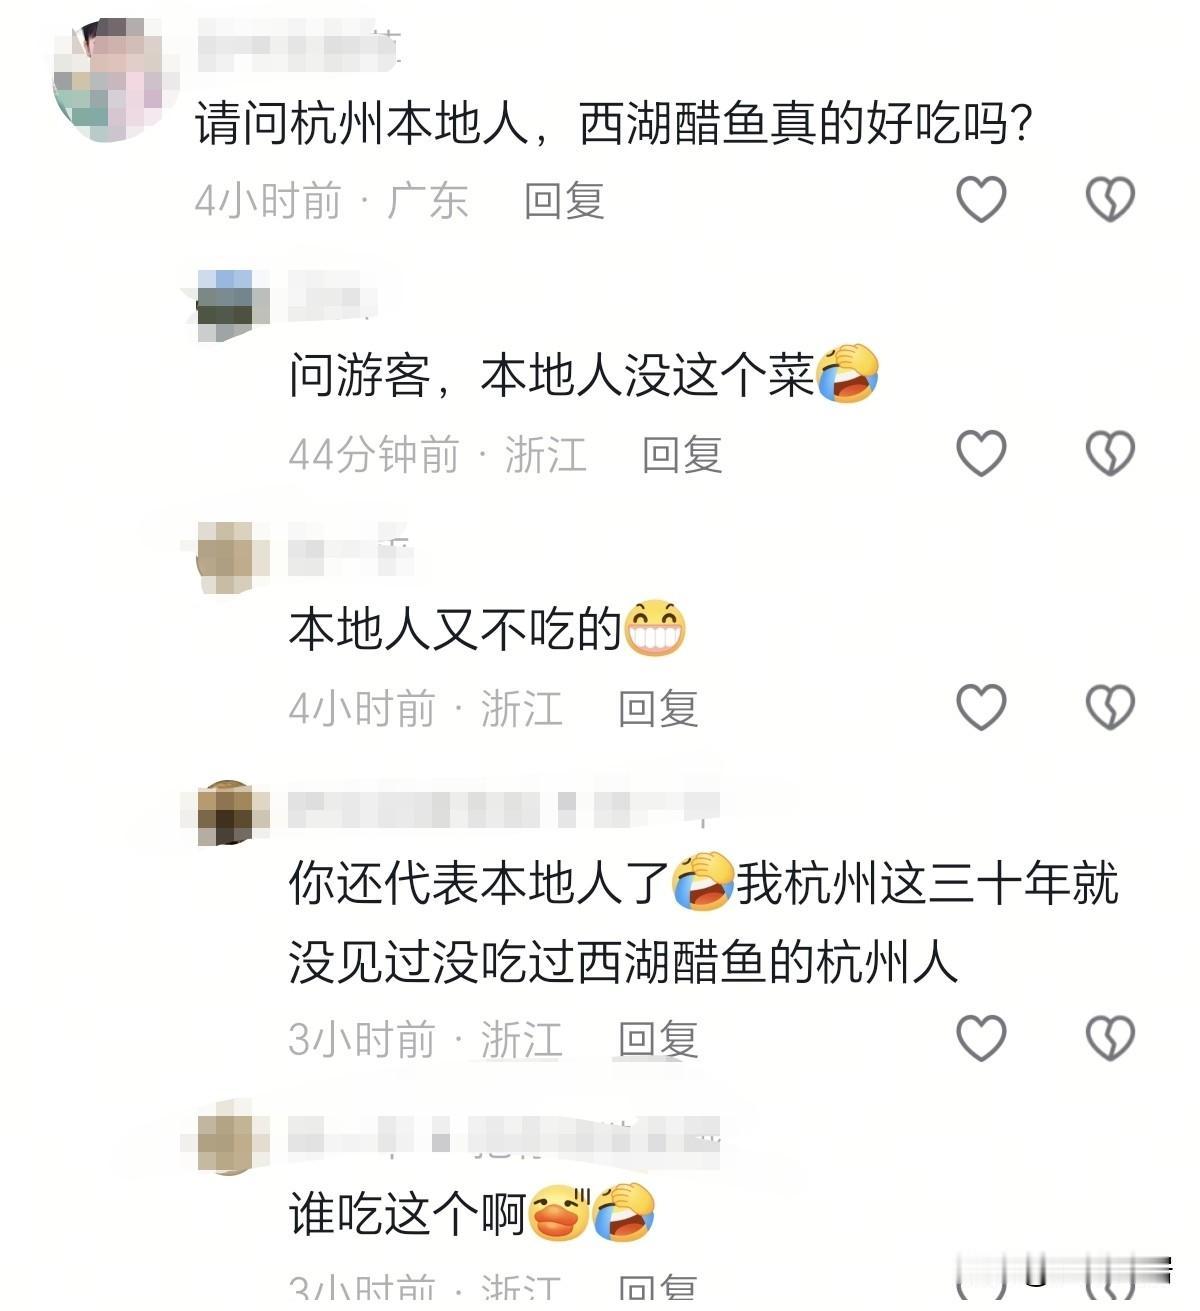Dislike the West Lake vinegar fish question comment
The height and width of the screenshot is (1311, 1200).
(x=1110, y=199)
